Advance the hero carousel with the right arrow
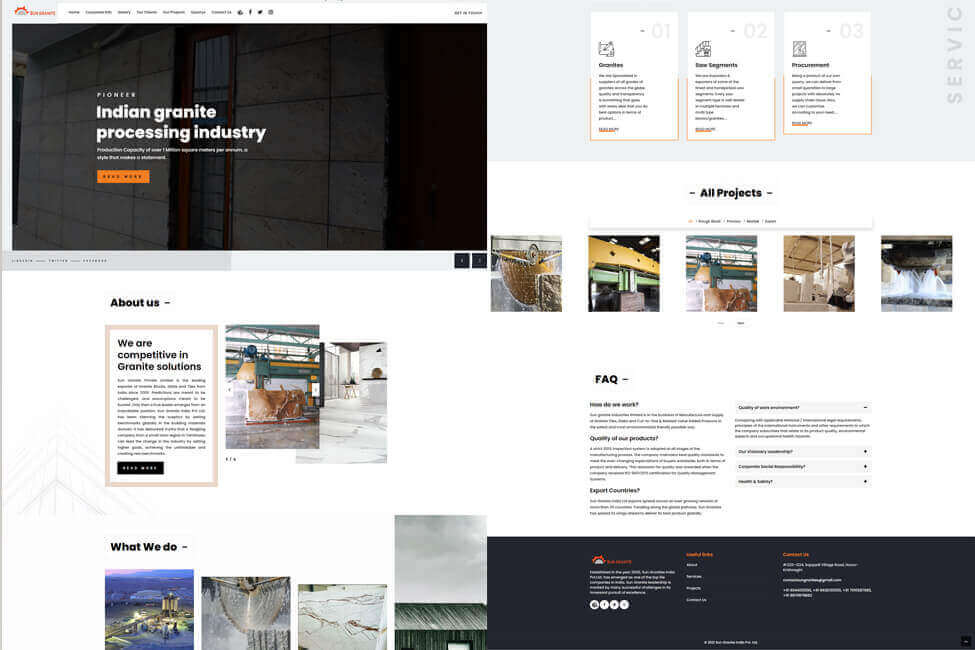 point(479,259)
